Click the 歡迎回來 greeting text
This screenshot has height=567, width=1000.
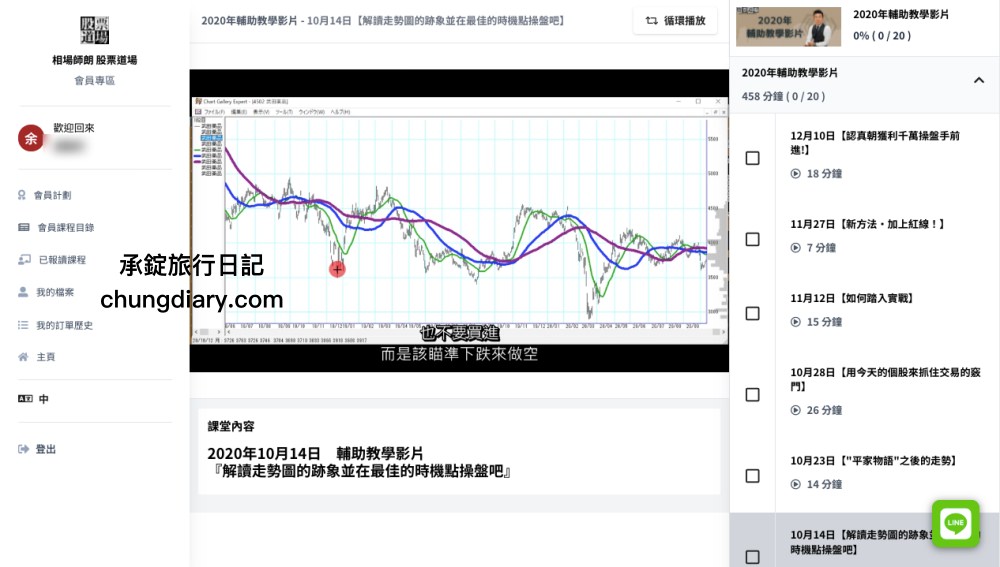point(74,128)
